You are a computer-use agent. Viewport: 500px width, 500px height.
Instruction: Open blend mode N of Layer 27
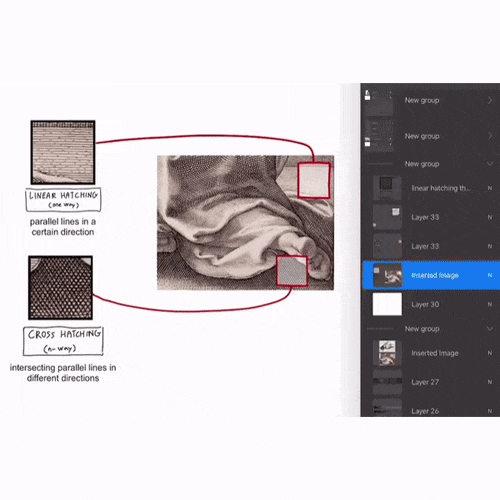[490, 382]
